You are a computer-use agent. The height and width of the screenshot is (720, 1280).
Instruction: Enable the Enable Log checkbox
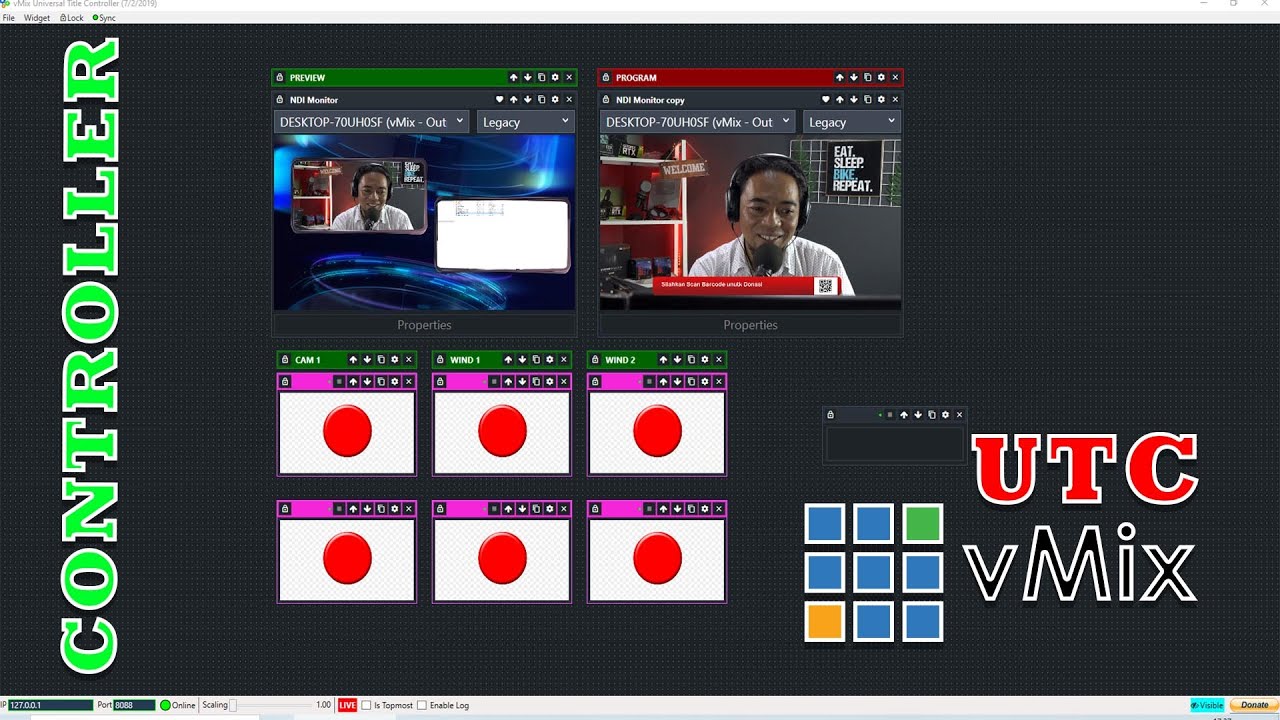(x=421, y=705)
